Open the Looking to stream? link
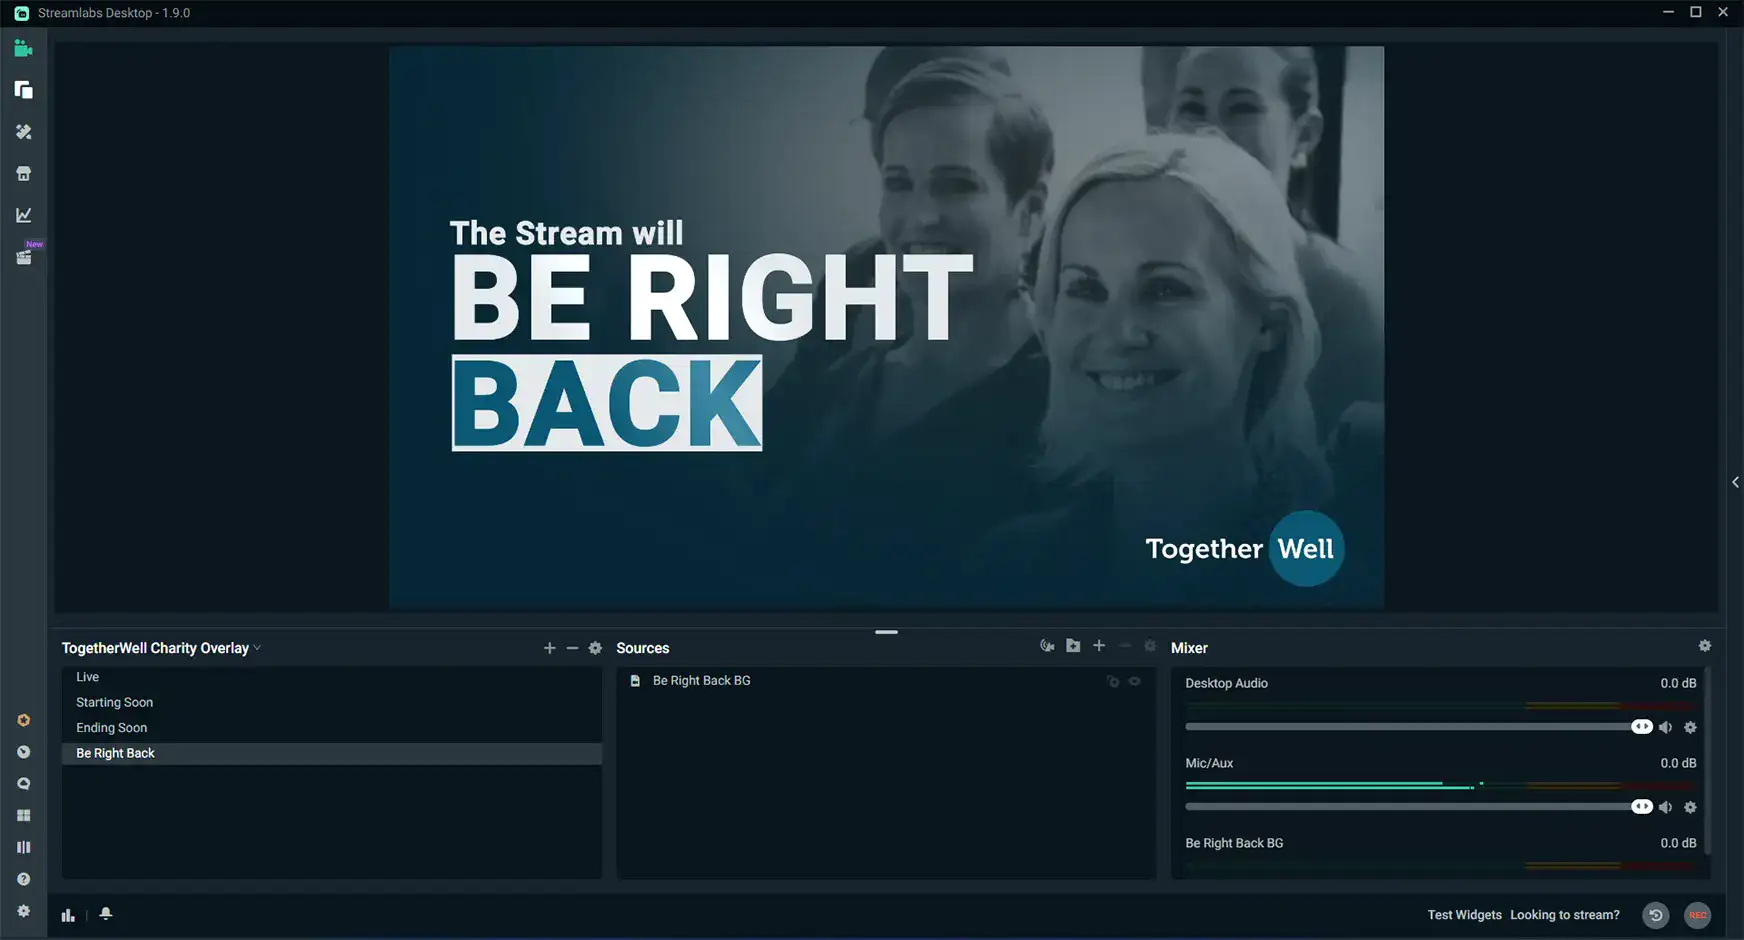This screenshot has height=940, width=1744. [1564, 915]
